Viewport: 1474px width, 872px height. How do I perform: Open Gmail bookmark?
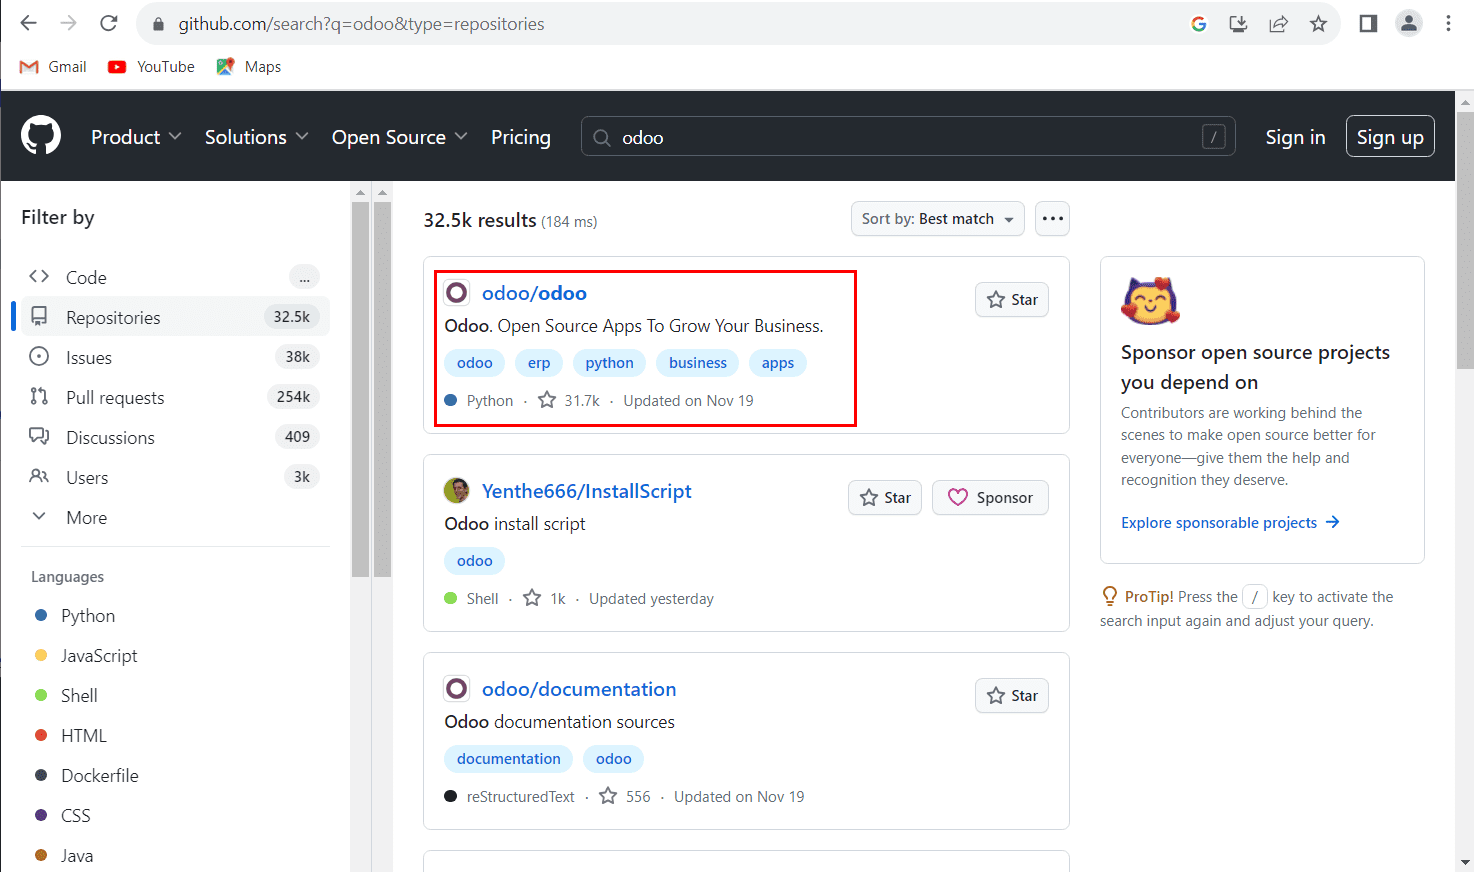tap(53, 67)
